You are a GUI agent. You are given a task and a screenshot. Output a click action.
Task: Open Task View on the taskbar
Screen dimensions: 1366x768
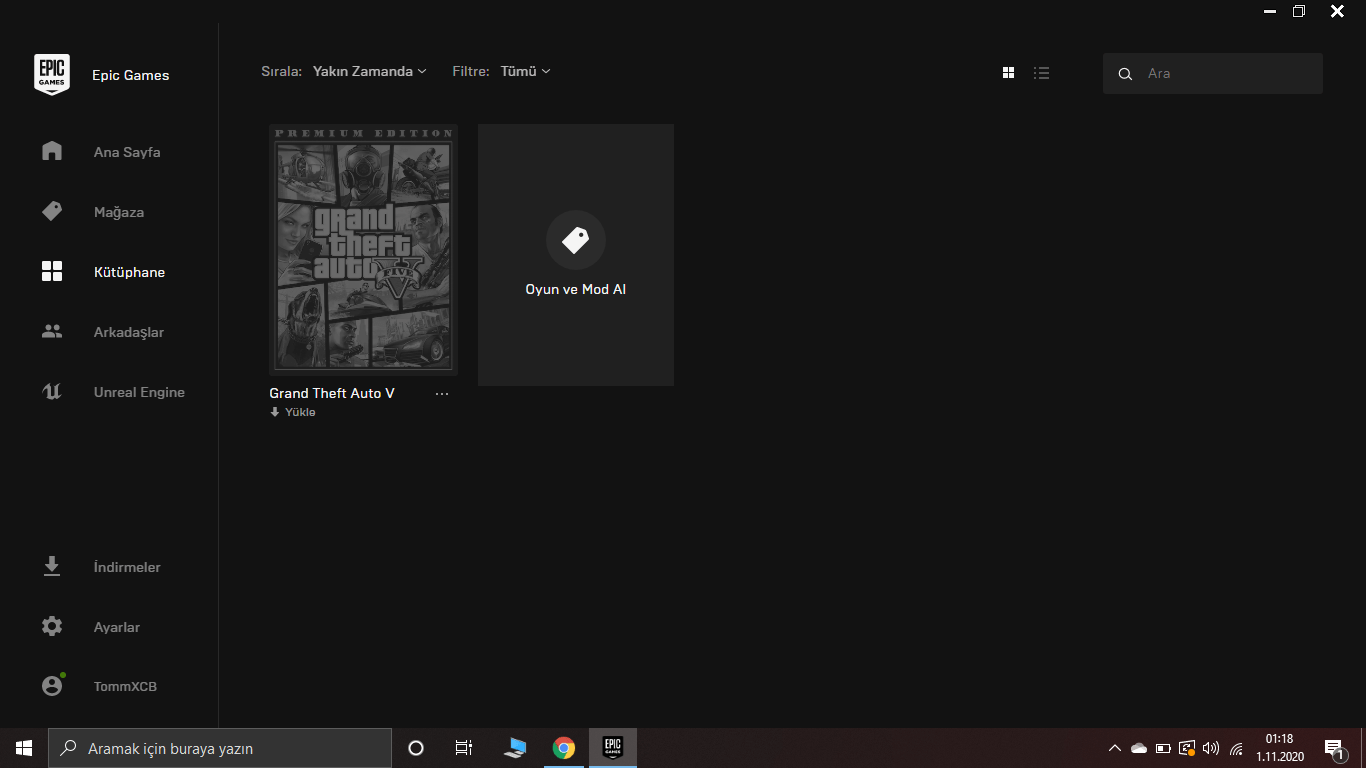point(464,748)
